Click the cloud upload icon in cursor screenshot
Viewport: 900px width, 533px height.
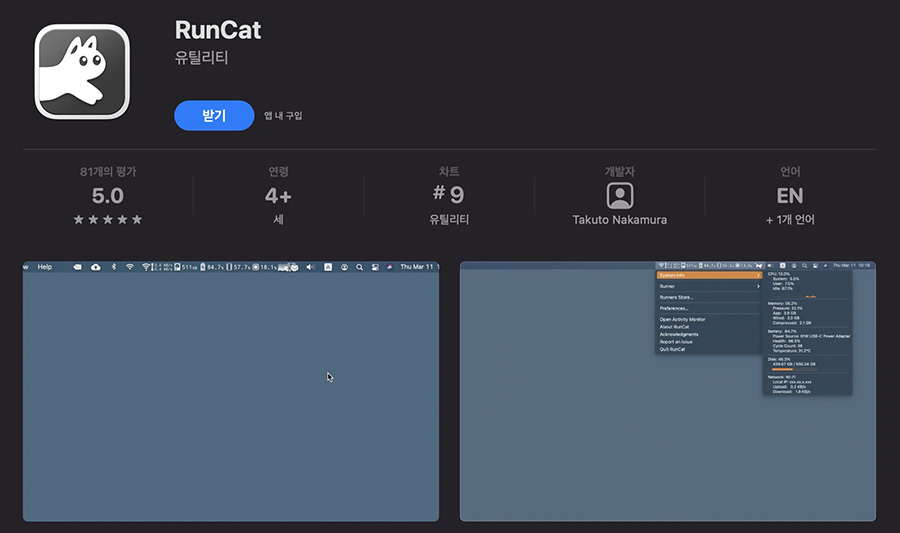pos(96,267)
